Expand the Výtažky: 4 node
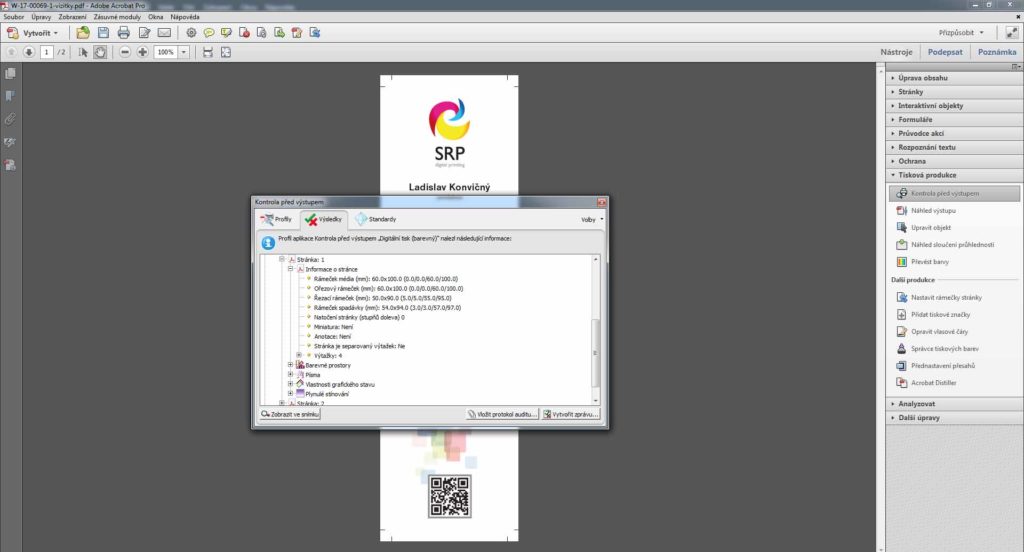Screen dimensions: 1024x552 [x=299, y=355]
